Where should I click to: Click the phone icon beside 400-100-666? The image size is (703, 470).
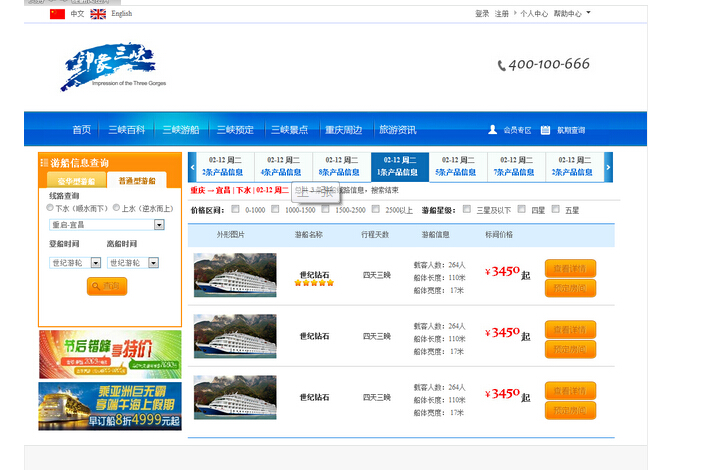click(501, 65)
